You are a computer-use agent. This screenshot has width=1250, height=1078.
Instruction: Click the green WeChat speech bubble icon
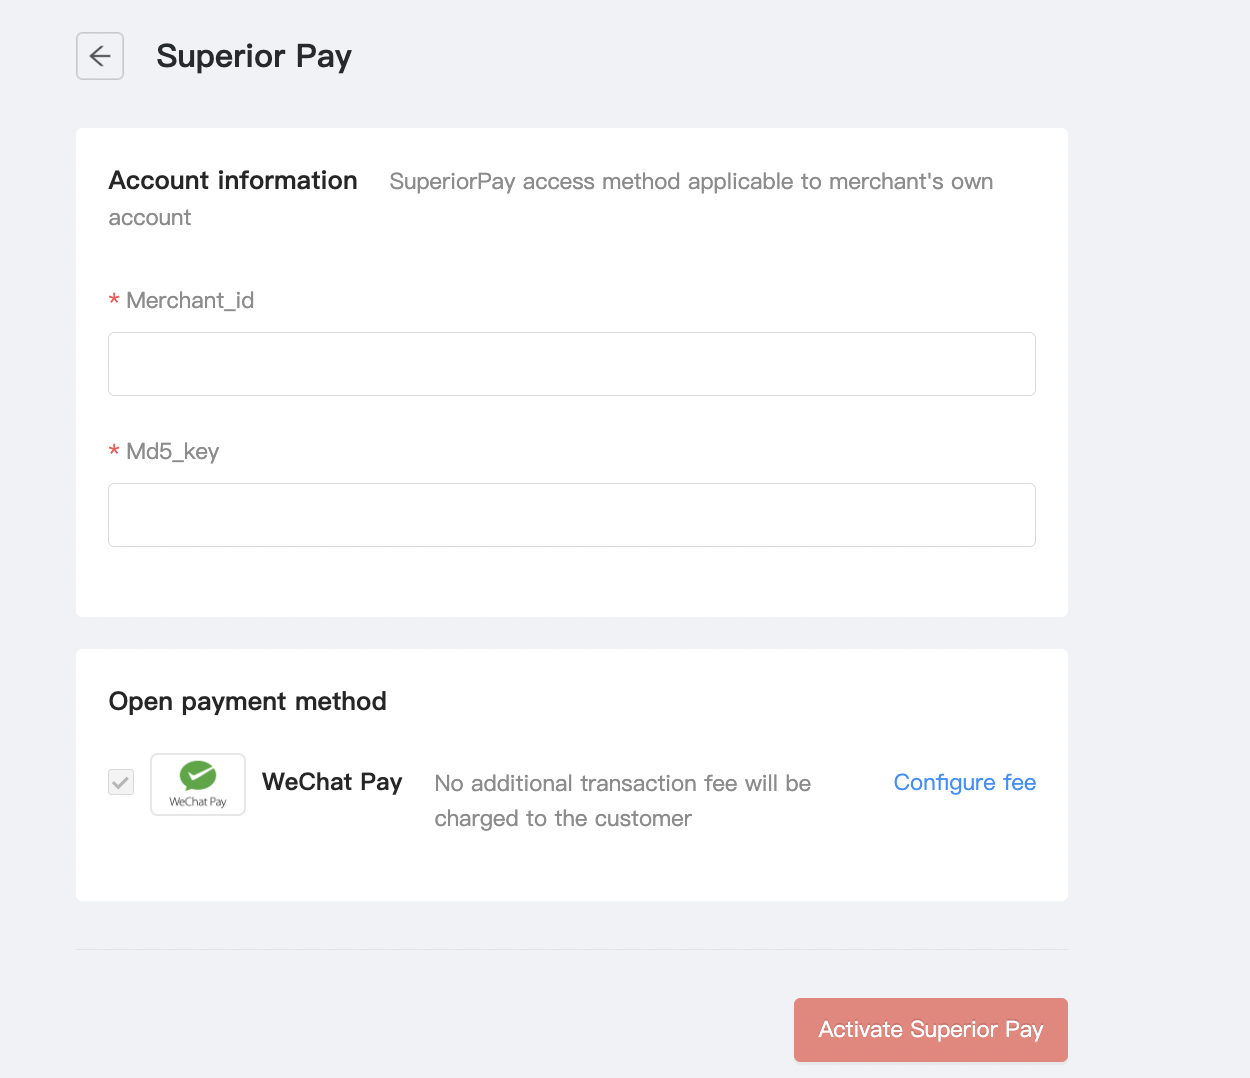pyautogui.click(x=198, y=775)
